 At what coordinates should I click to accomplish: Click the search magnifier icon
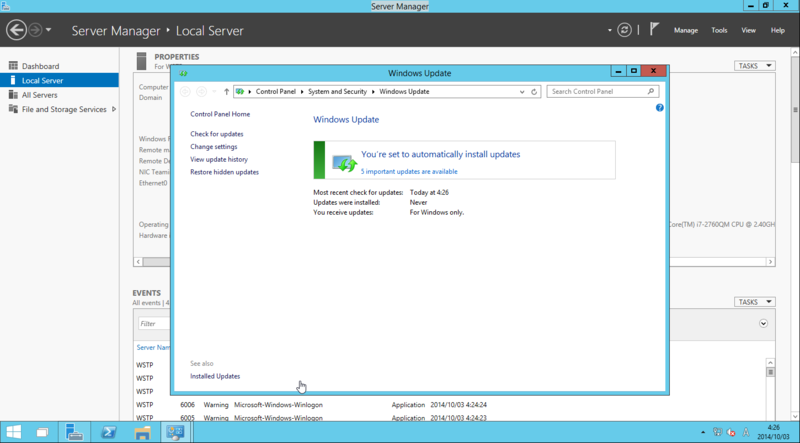pos(651,91)
